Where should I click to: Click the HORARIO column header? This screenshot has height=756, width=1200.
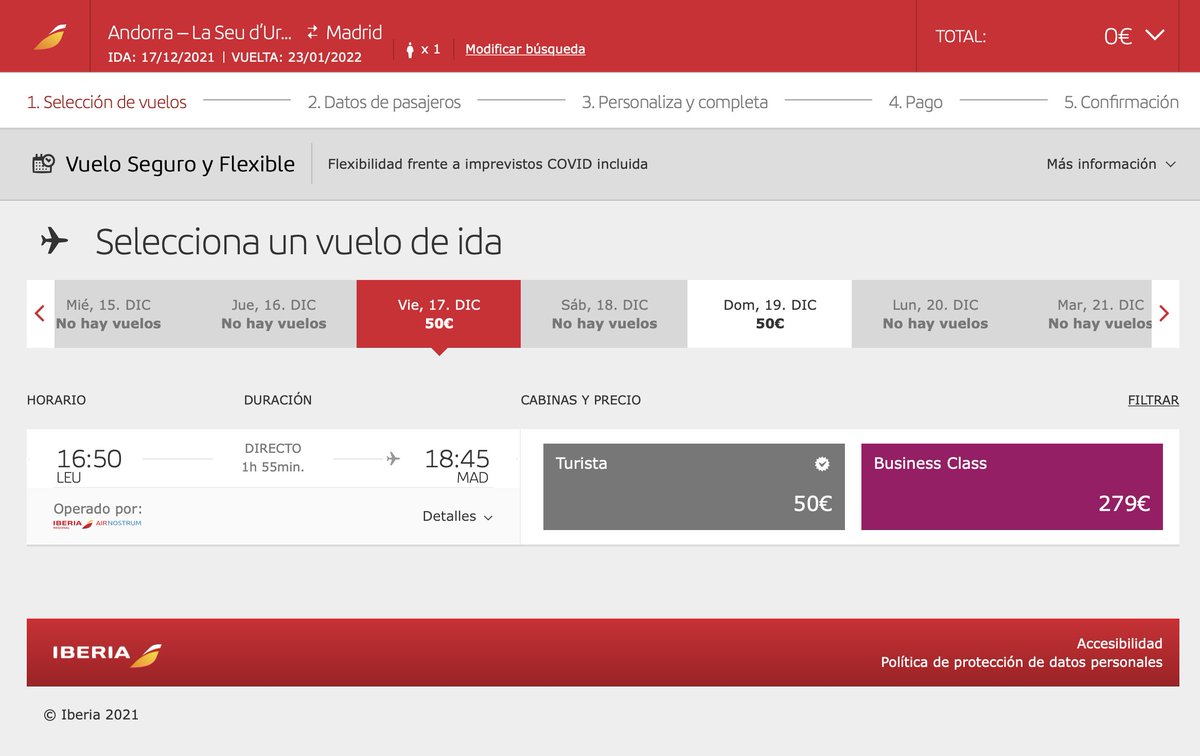[57, 400]
